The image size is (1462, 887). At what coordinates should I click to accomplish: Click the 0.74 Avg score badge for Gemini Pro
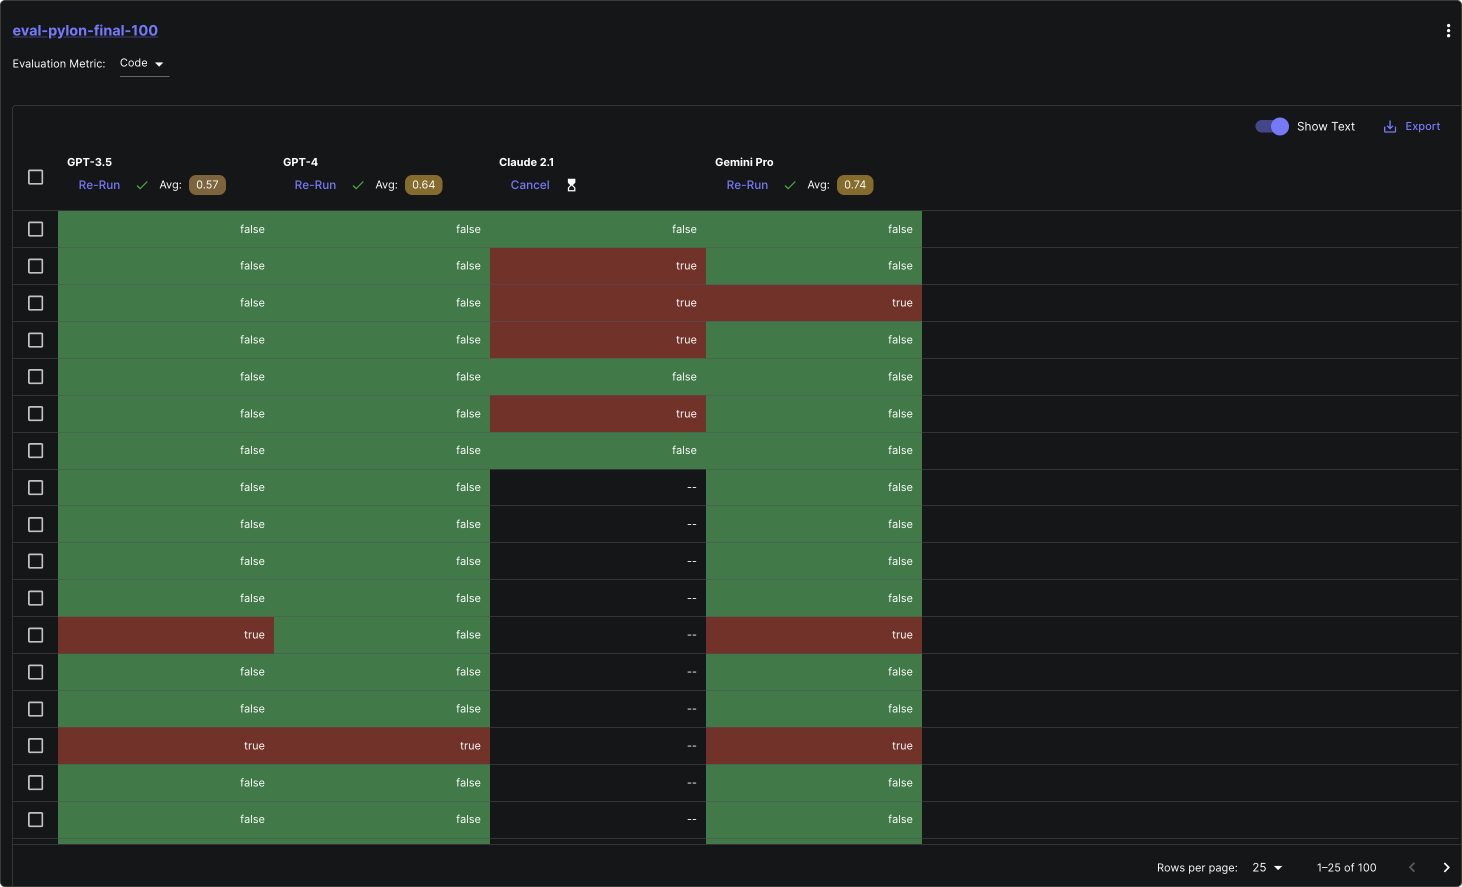(x=855, y=184)
